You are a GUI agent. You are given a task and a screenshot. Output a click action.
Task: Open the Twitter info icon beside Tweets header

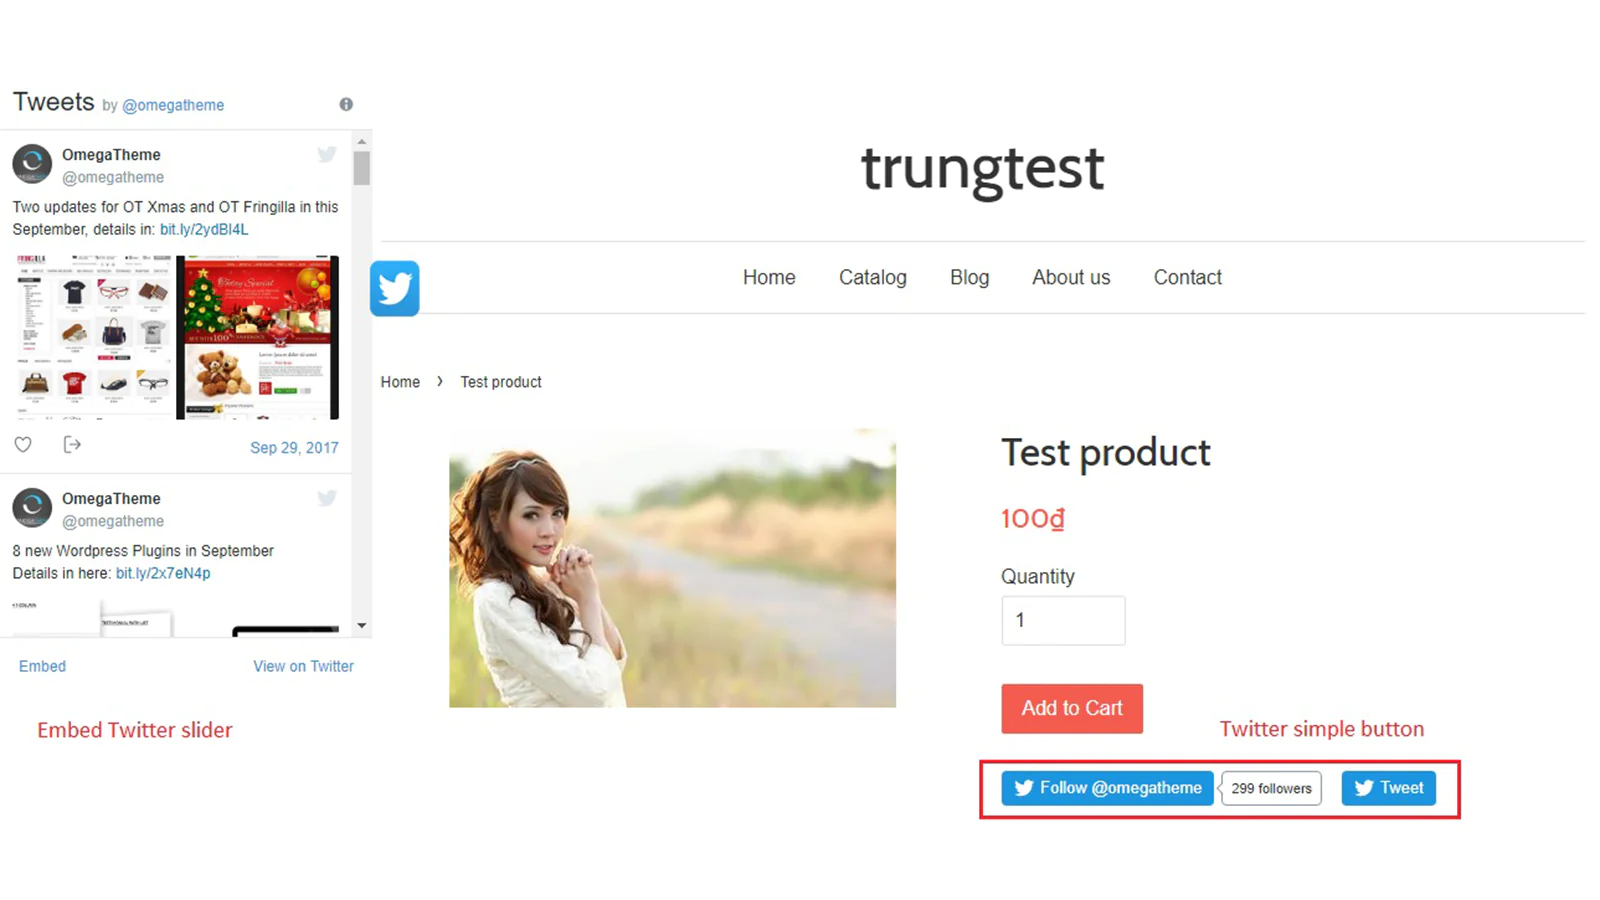[346, 104]
